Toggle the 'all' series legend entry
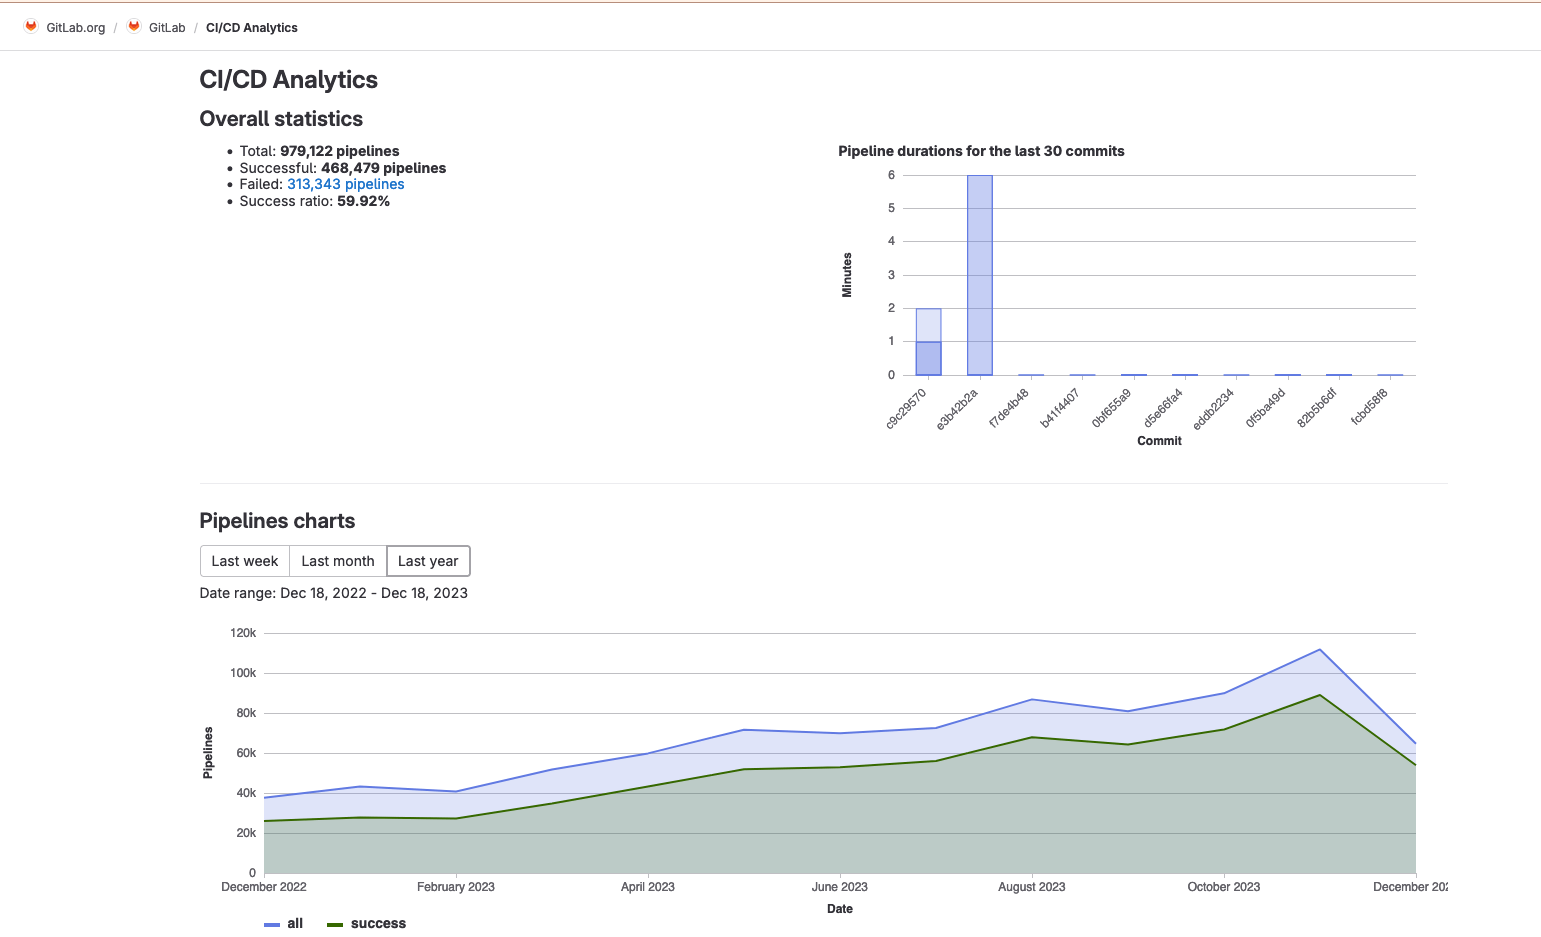Viewport: 1541px width, 937px height. point(284,923)
